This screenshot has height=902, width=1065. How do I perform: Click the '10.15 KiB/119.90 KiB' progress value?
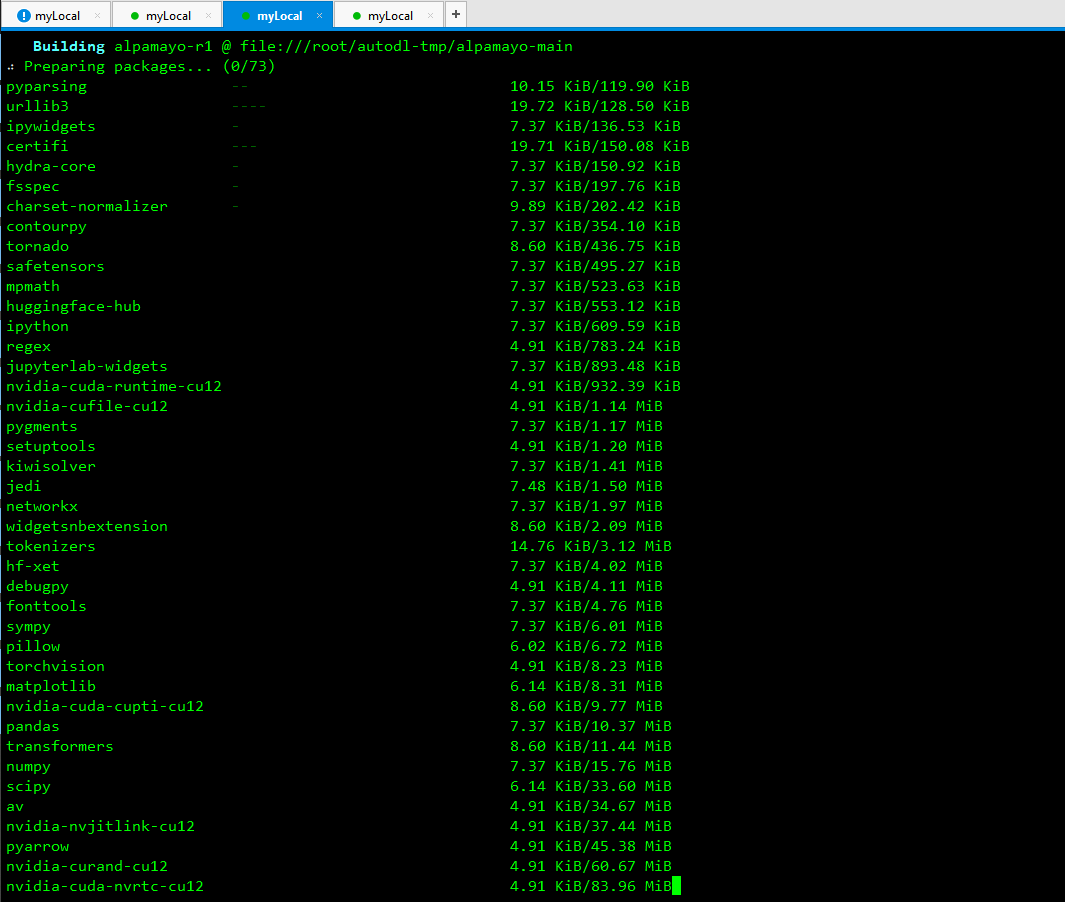click(600, 86)
